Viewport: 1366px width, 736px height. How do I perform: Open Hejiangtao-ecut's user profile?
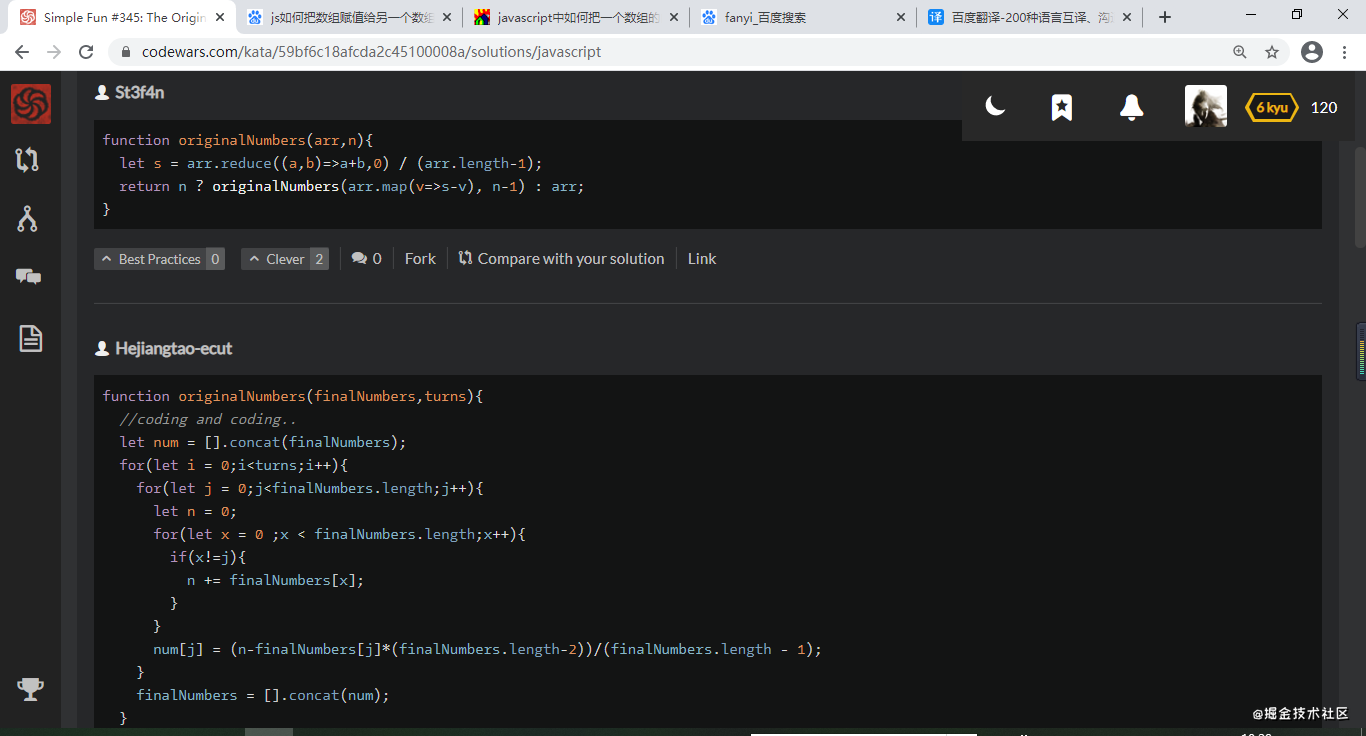point(173,348)
